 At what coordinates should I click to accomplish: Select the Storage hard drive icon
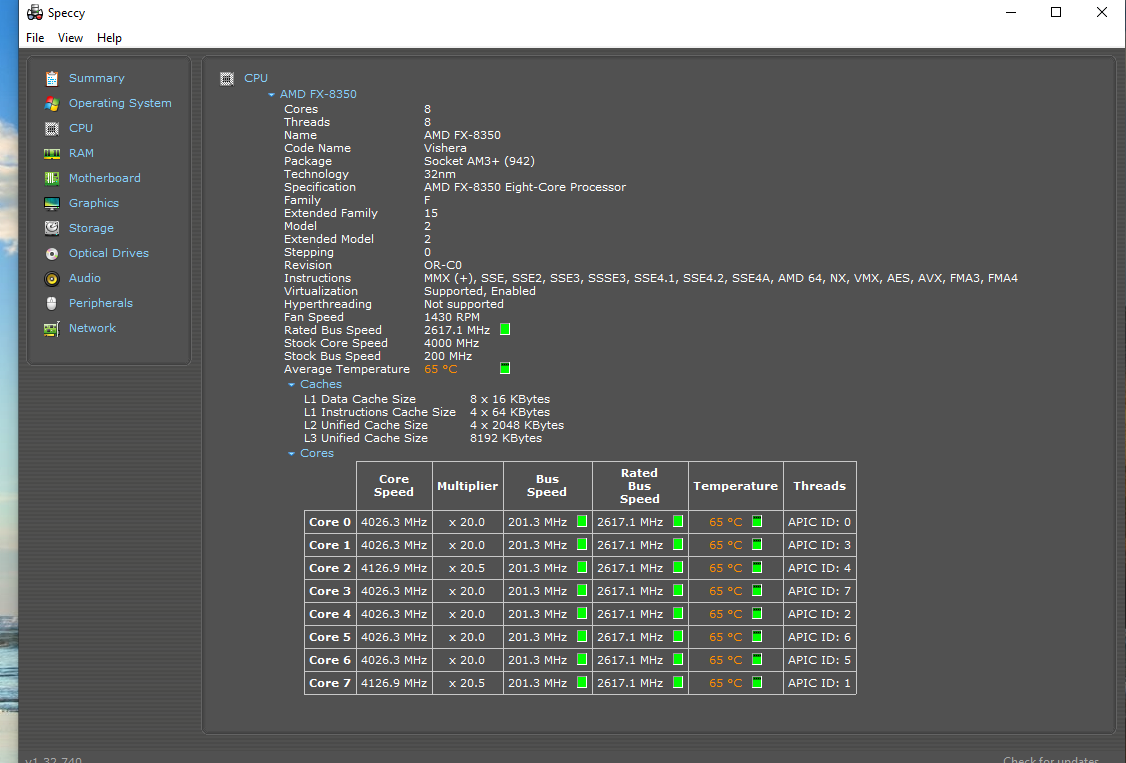tap(51, 228)
